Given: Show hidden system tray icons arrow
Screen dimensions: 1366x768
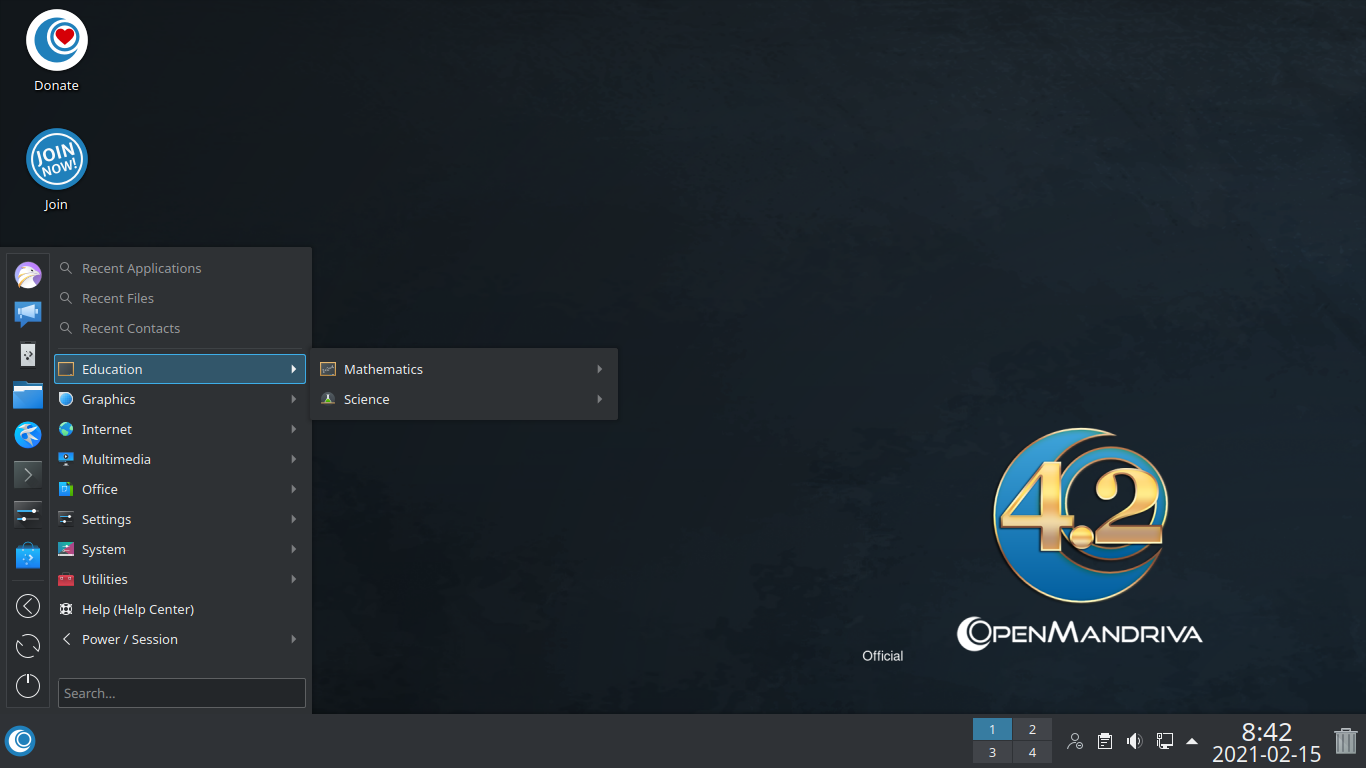Looking at the screenshot, I should [x=1192, y=741].
